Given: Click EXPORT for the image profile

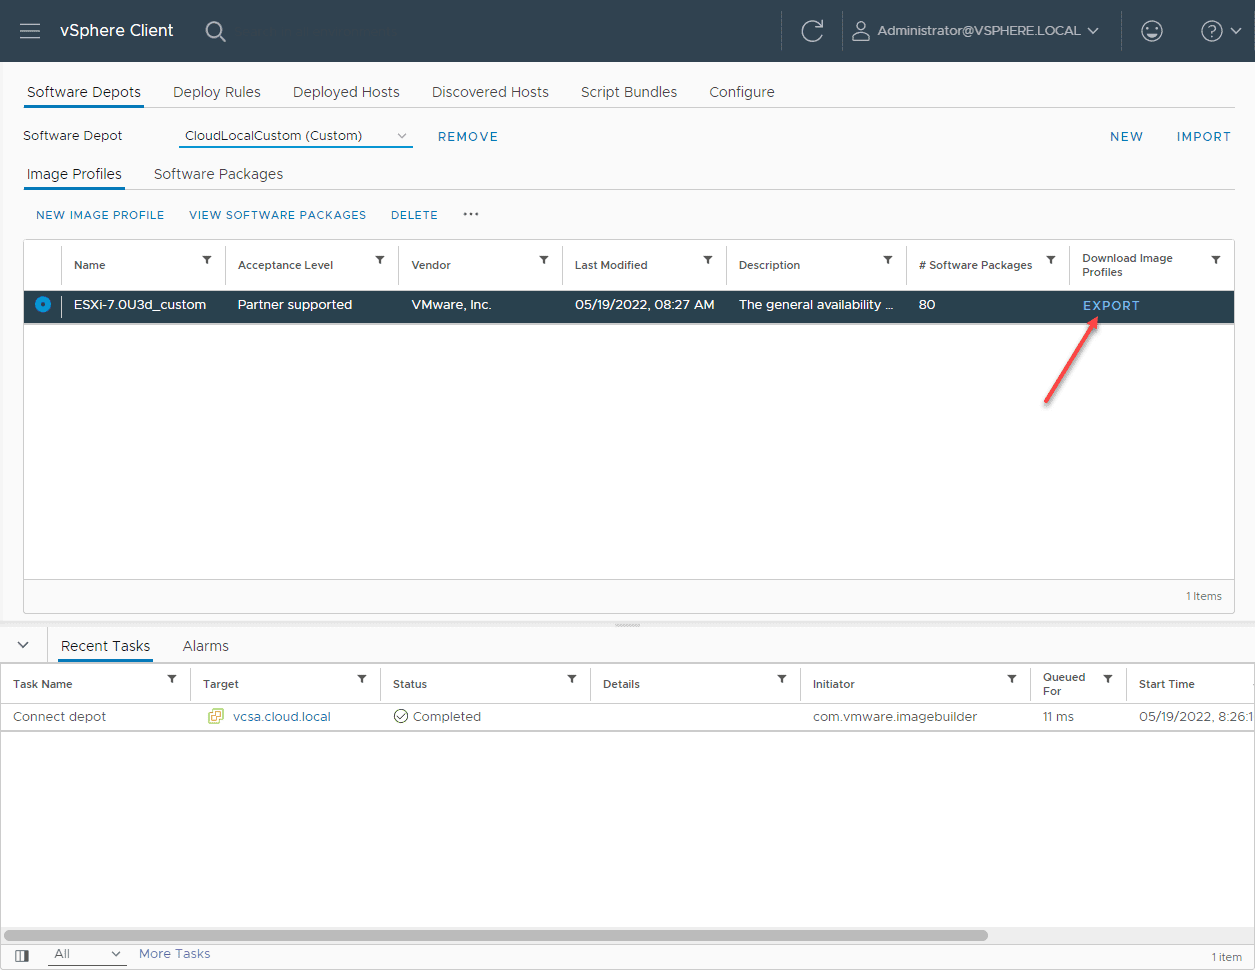Looking at the screenshot, I should click(x=1111, y=306).
